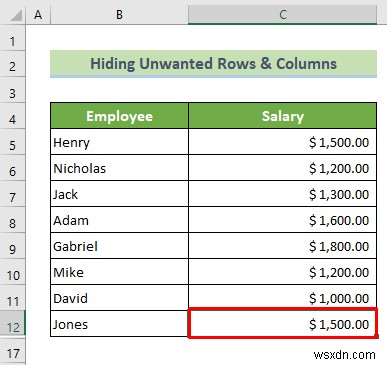
Task: Select Gabriel's salary $ 1,800.00 cell
Action: pos(283,246)
